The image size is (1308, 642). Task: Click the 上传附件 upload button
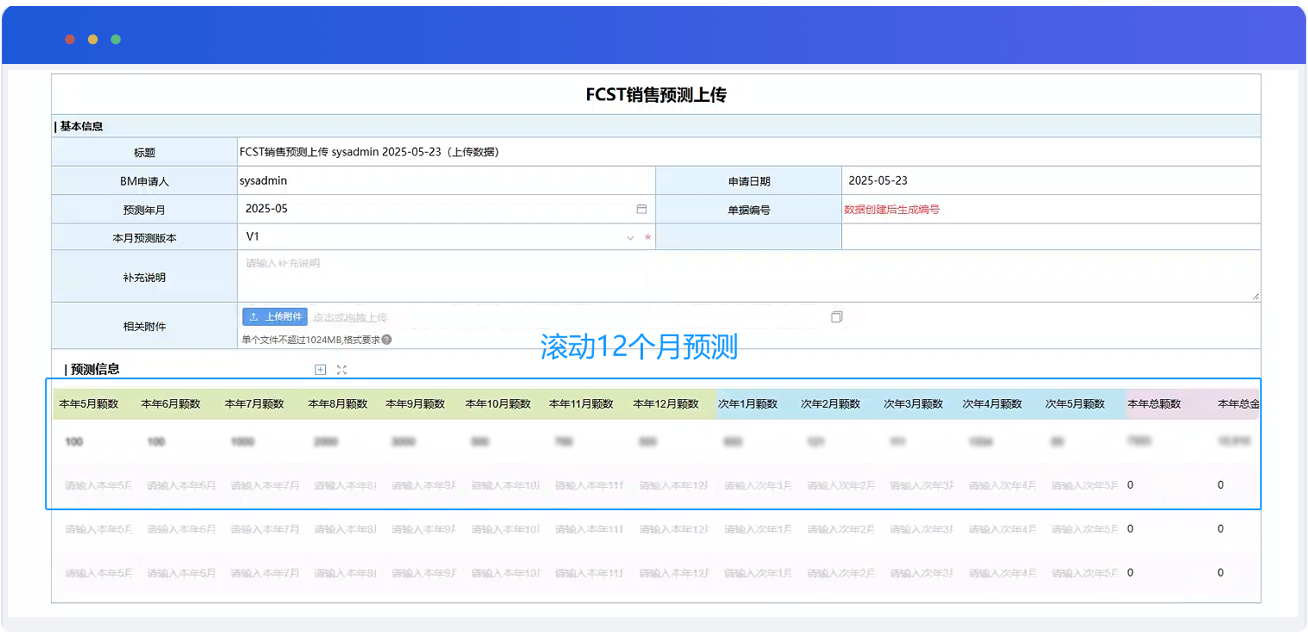(x=275, y=316)
